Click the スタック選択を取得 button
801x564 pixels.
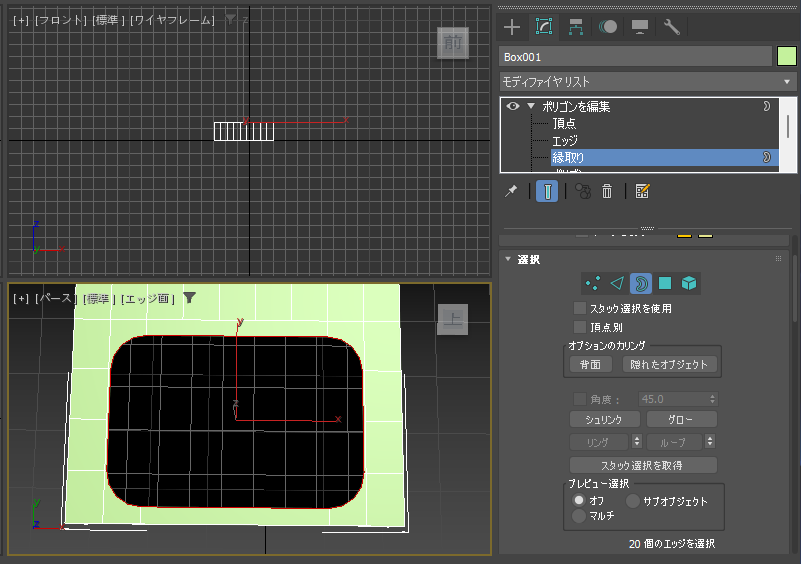tap(643, 465)
